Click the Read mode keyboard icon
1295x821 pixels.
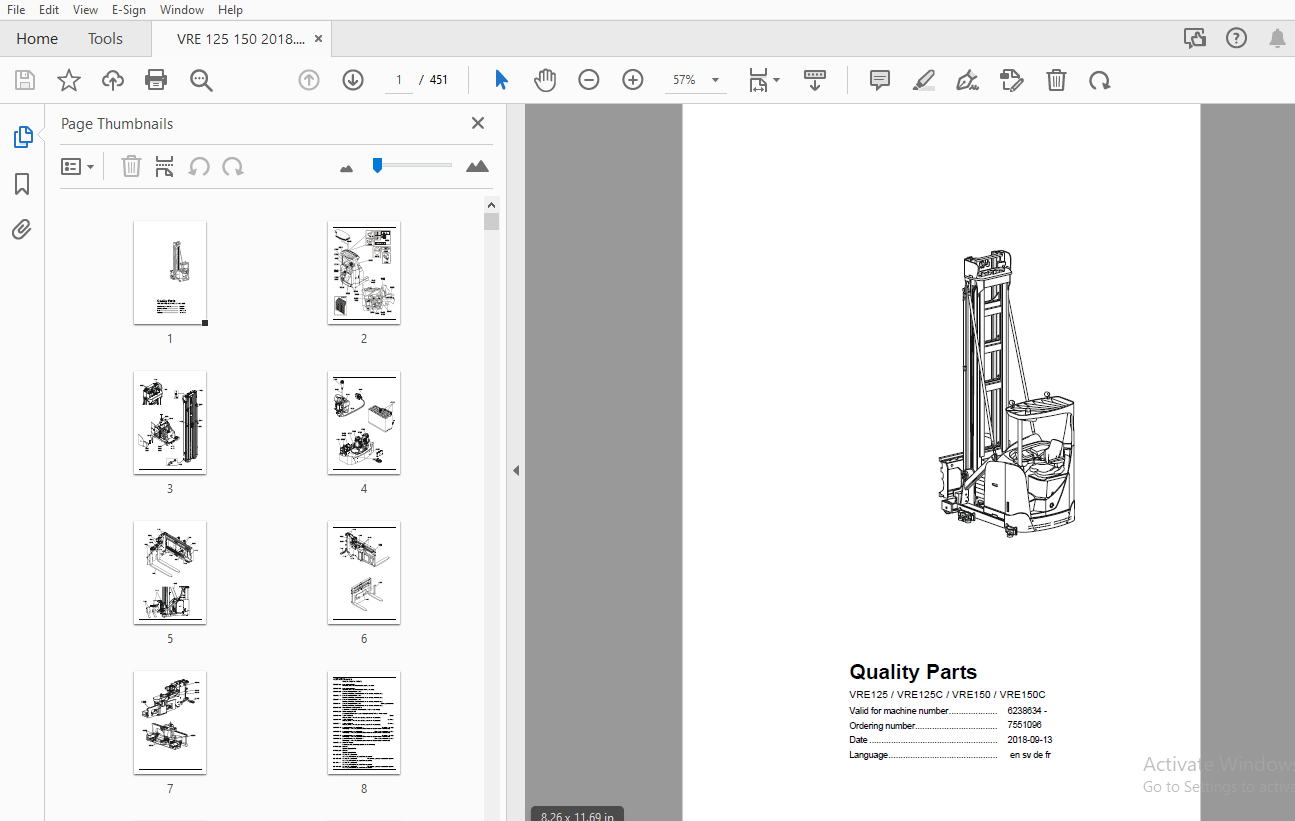[815, 80]
